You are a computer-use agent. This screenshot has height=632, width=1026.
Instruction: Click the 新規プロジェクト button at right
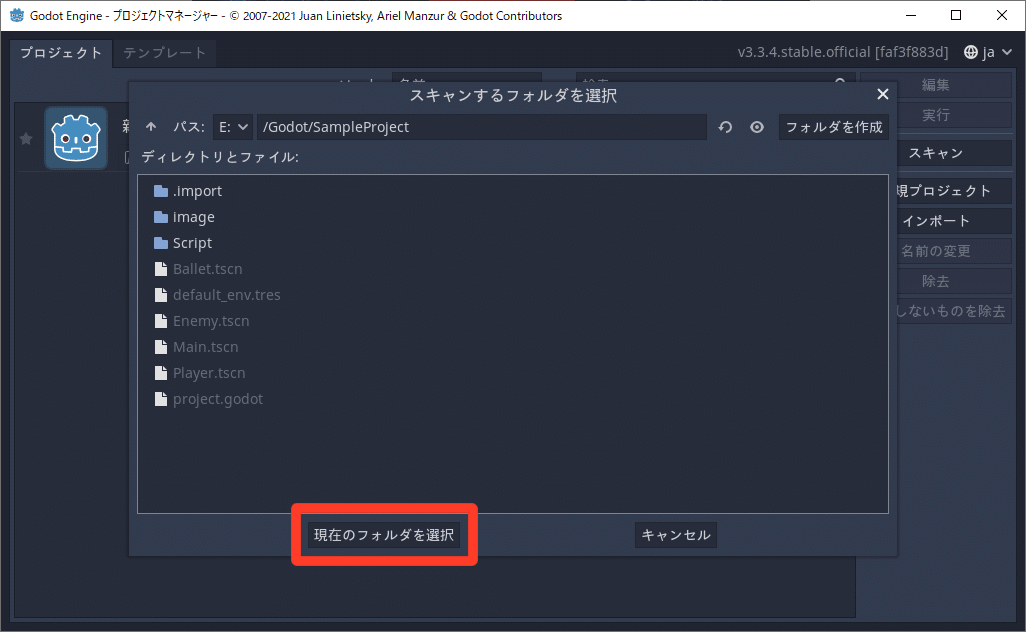coord(953,191)
